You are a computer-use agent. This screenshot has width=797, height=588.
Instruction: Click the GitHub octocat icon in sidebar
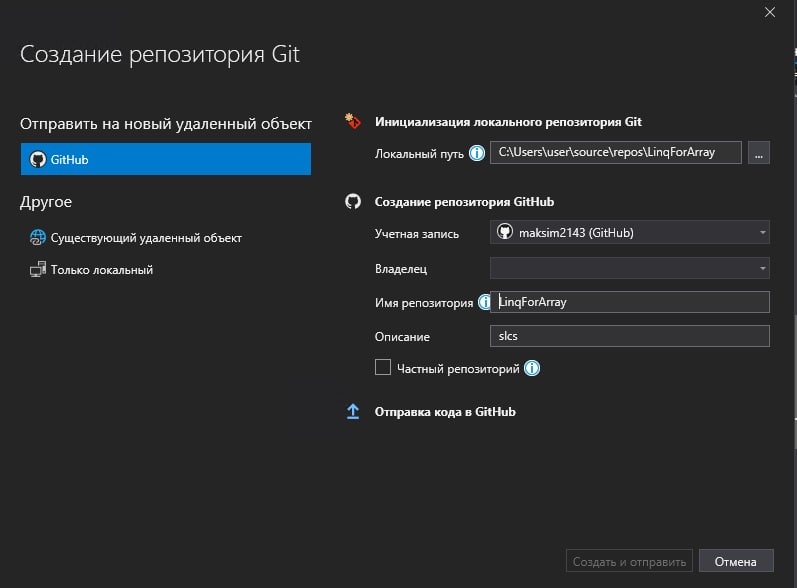pos(38,160)
